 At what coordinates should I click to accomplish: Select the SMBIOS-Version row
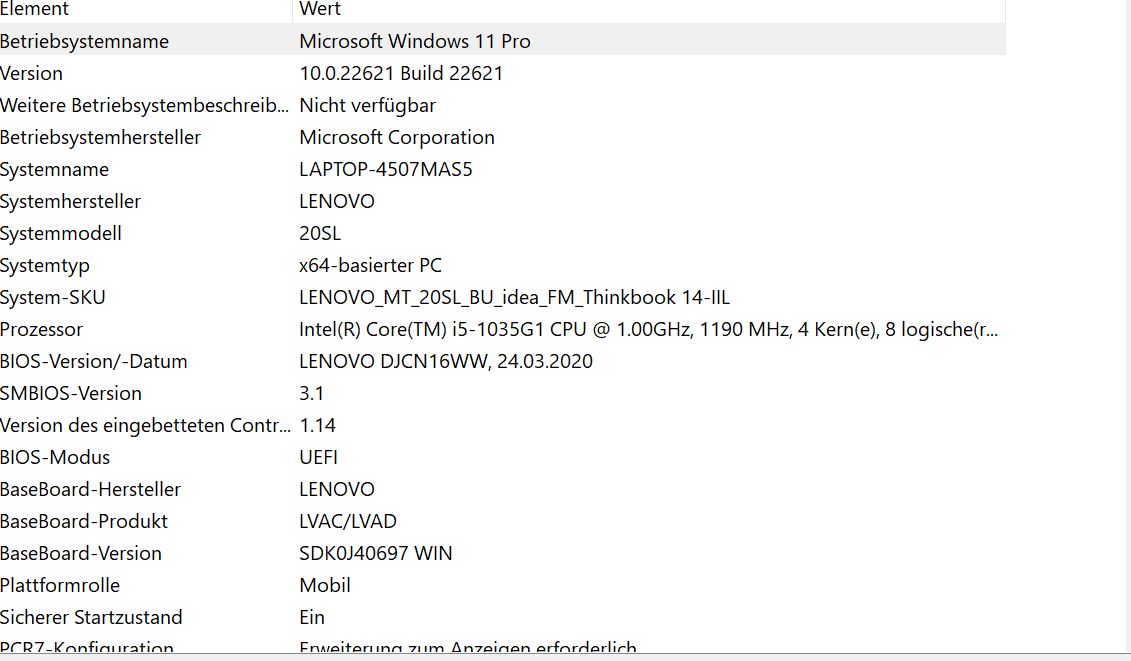point(503,393)
